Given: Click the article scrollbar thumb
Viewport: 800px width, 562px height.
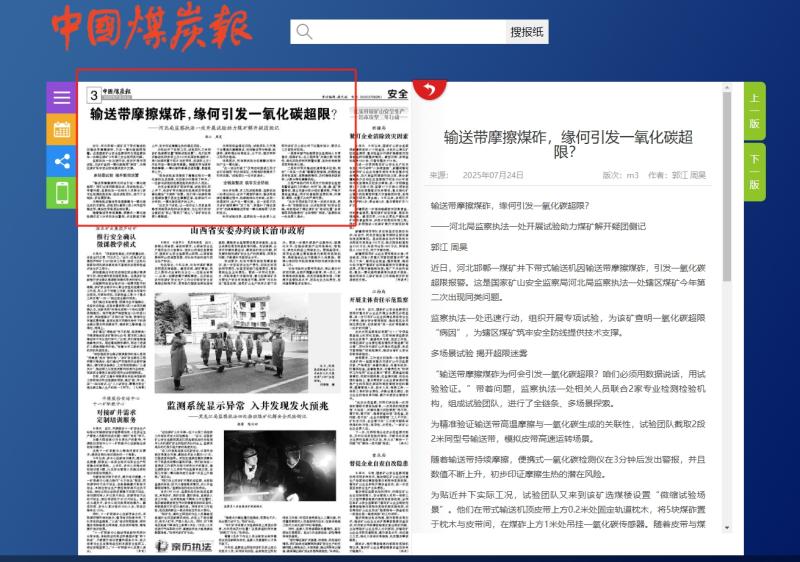Looking at the screenshot, I should click(727, 186).
